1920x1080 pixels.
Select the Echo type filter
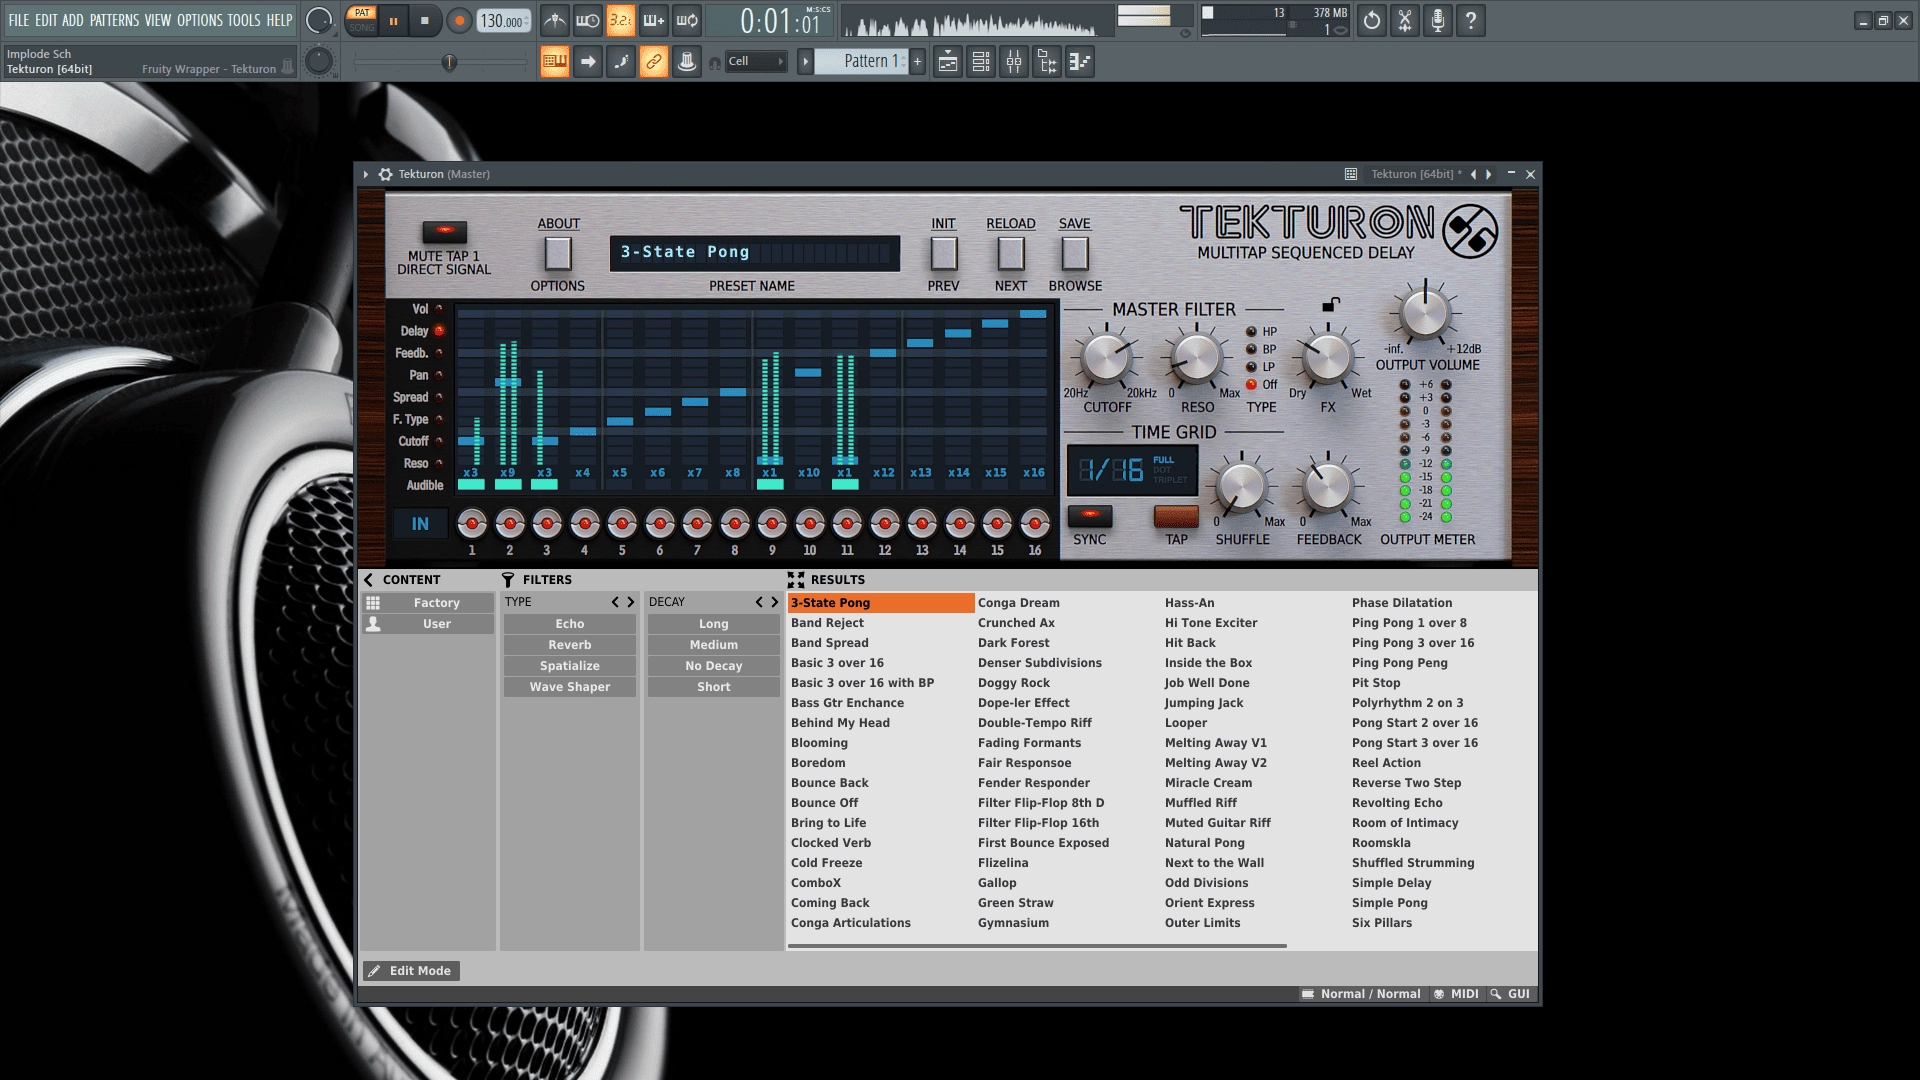click(570, 624)
